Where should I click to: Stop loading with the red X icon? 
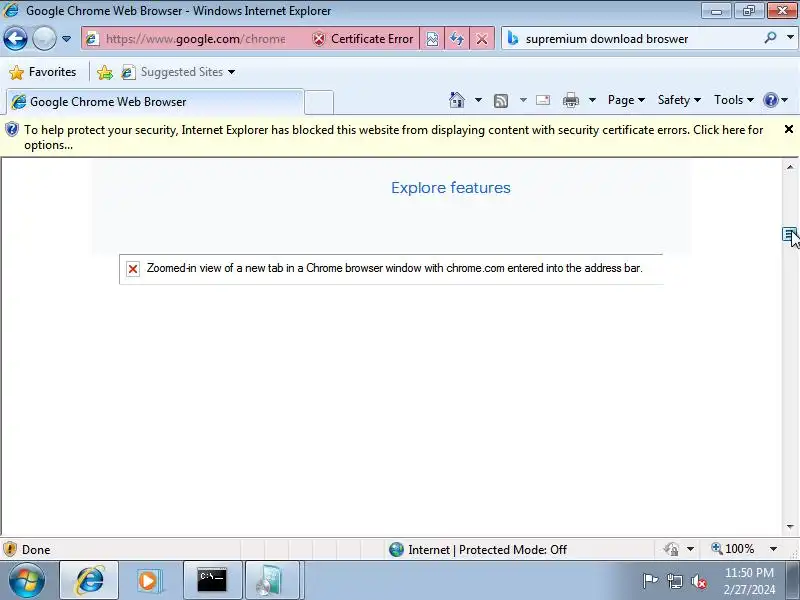(482, 39)
